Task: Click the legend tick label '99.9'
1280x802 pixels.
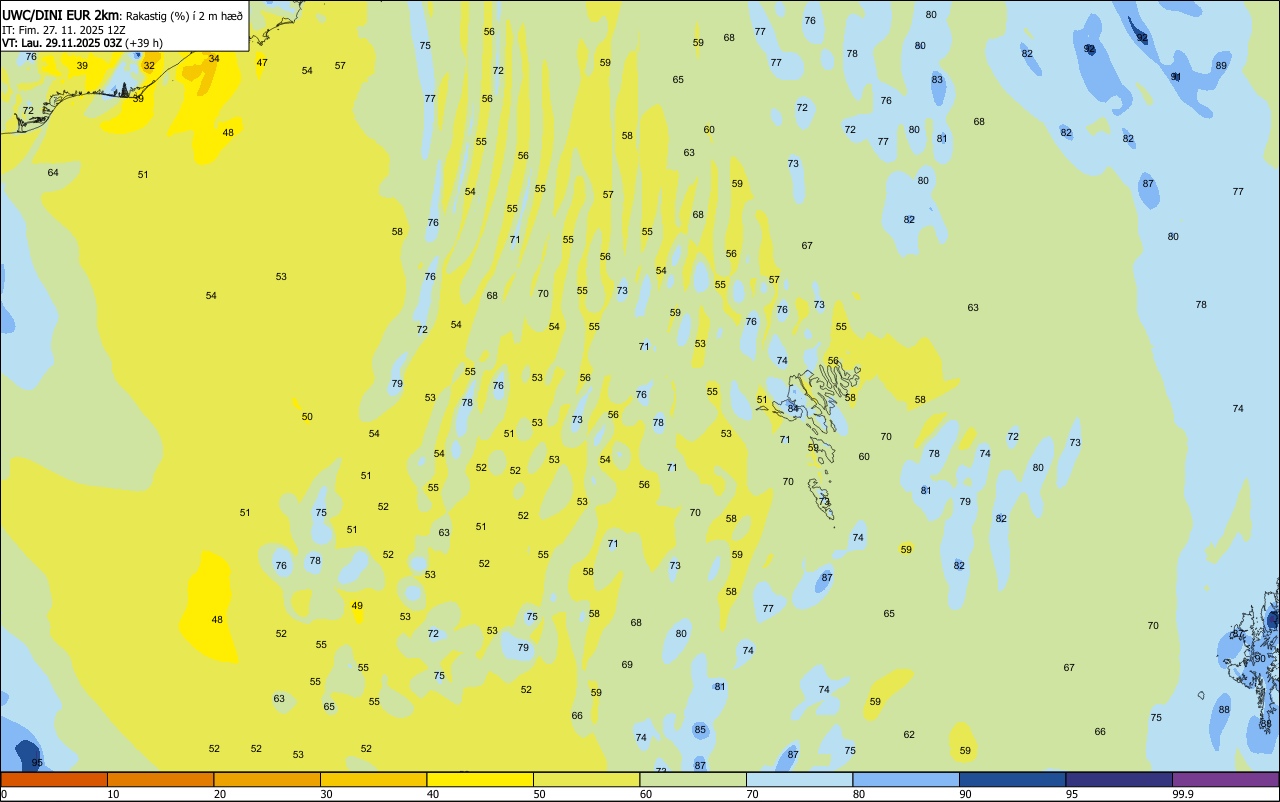Action: tap(1183, 794)
